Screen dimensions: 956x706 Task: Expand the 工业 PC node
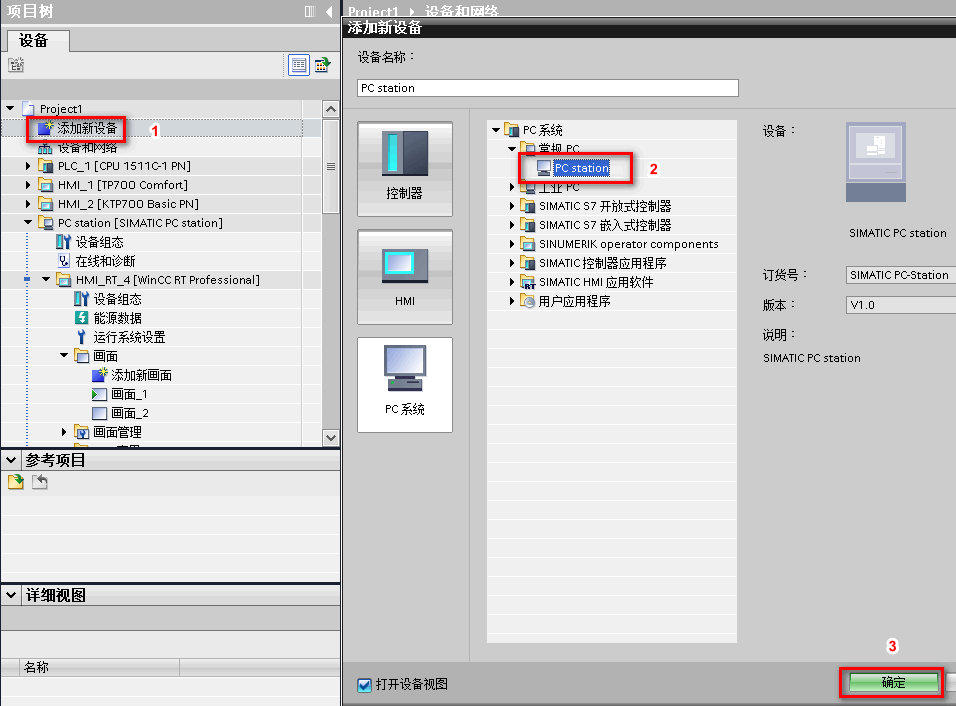[x=512, y=187]
